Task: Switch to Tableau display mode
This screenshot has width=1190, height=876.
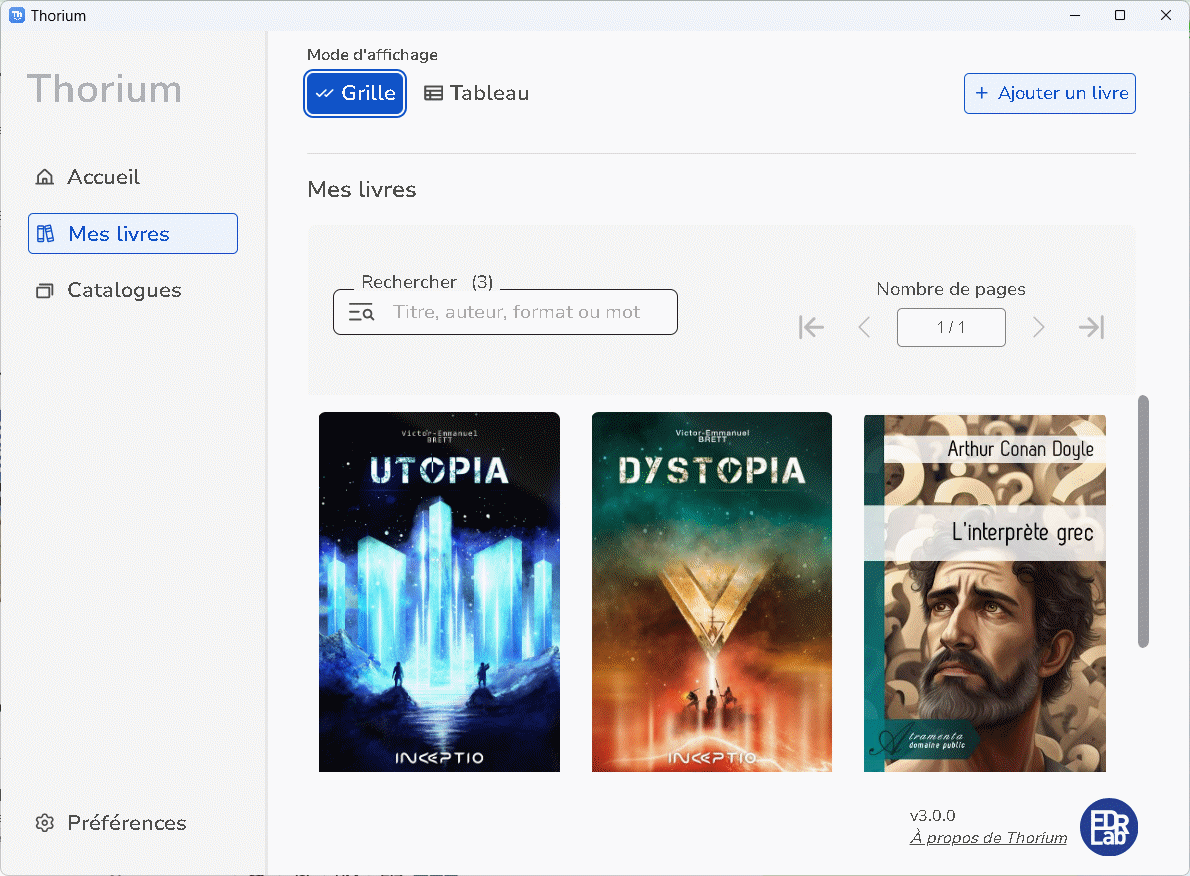Action: [x=477, y=93]
